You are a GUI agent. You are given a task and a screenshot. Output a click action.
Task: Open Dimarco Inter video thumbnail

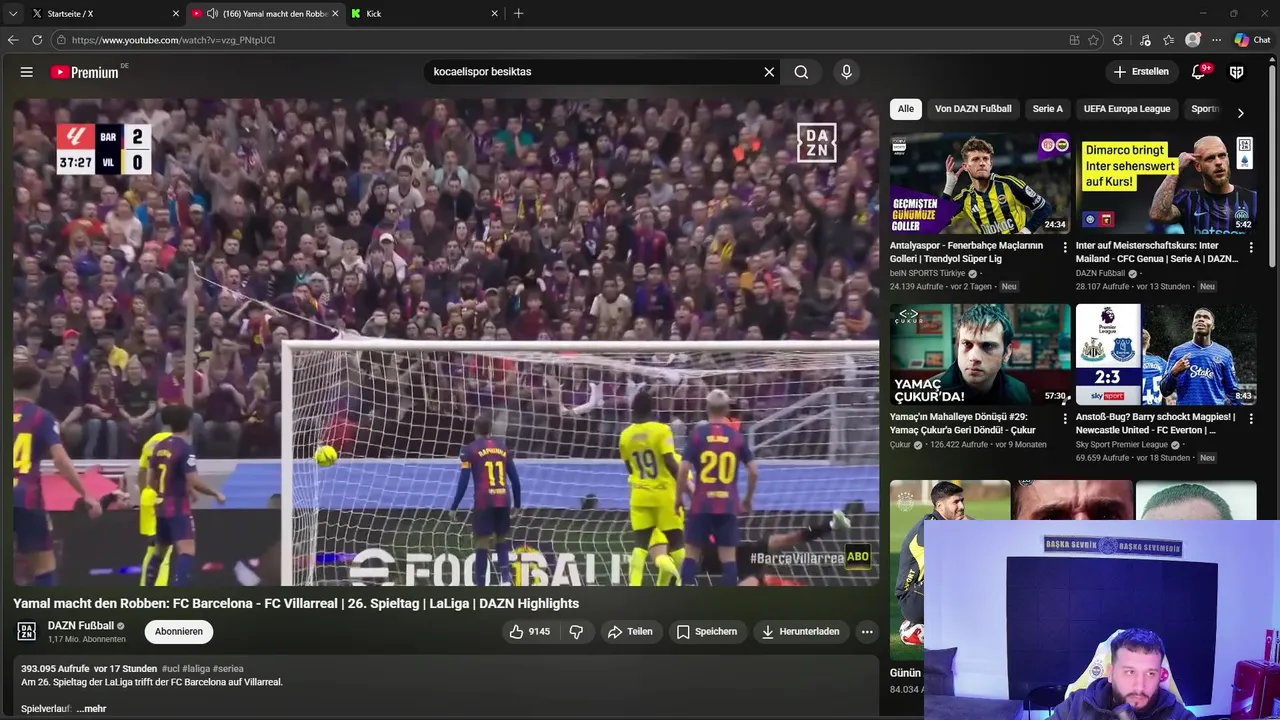point(1166,183)
